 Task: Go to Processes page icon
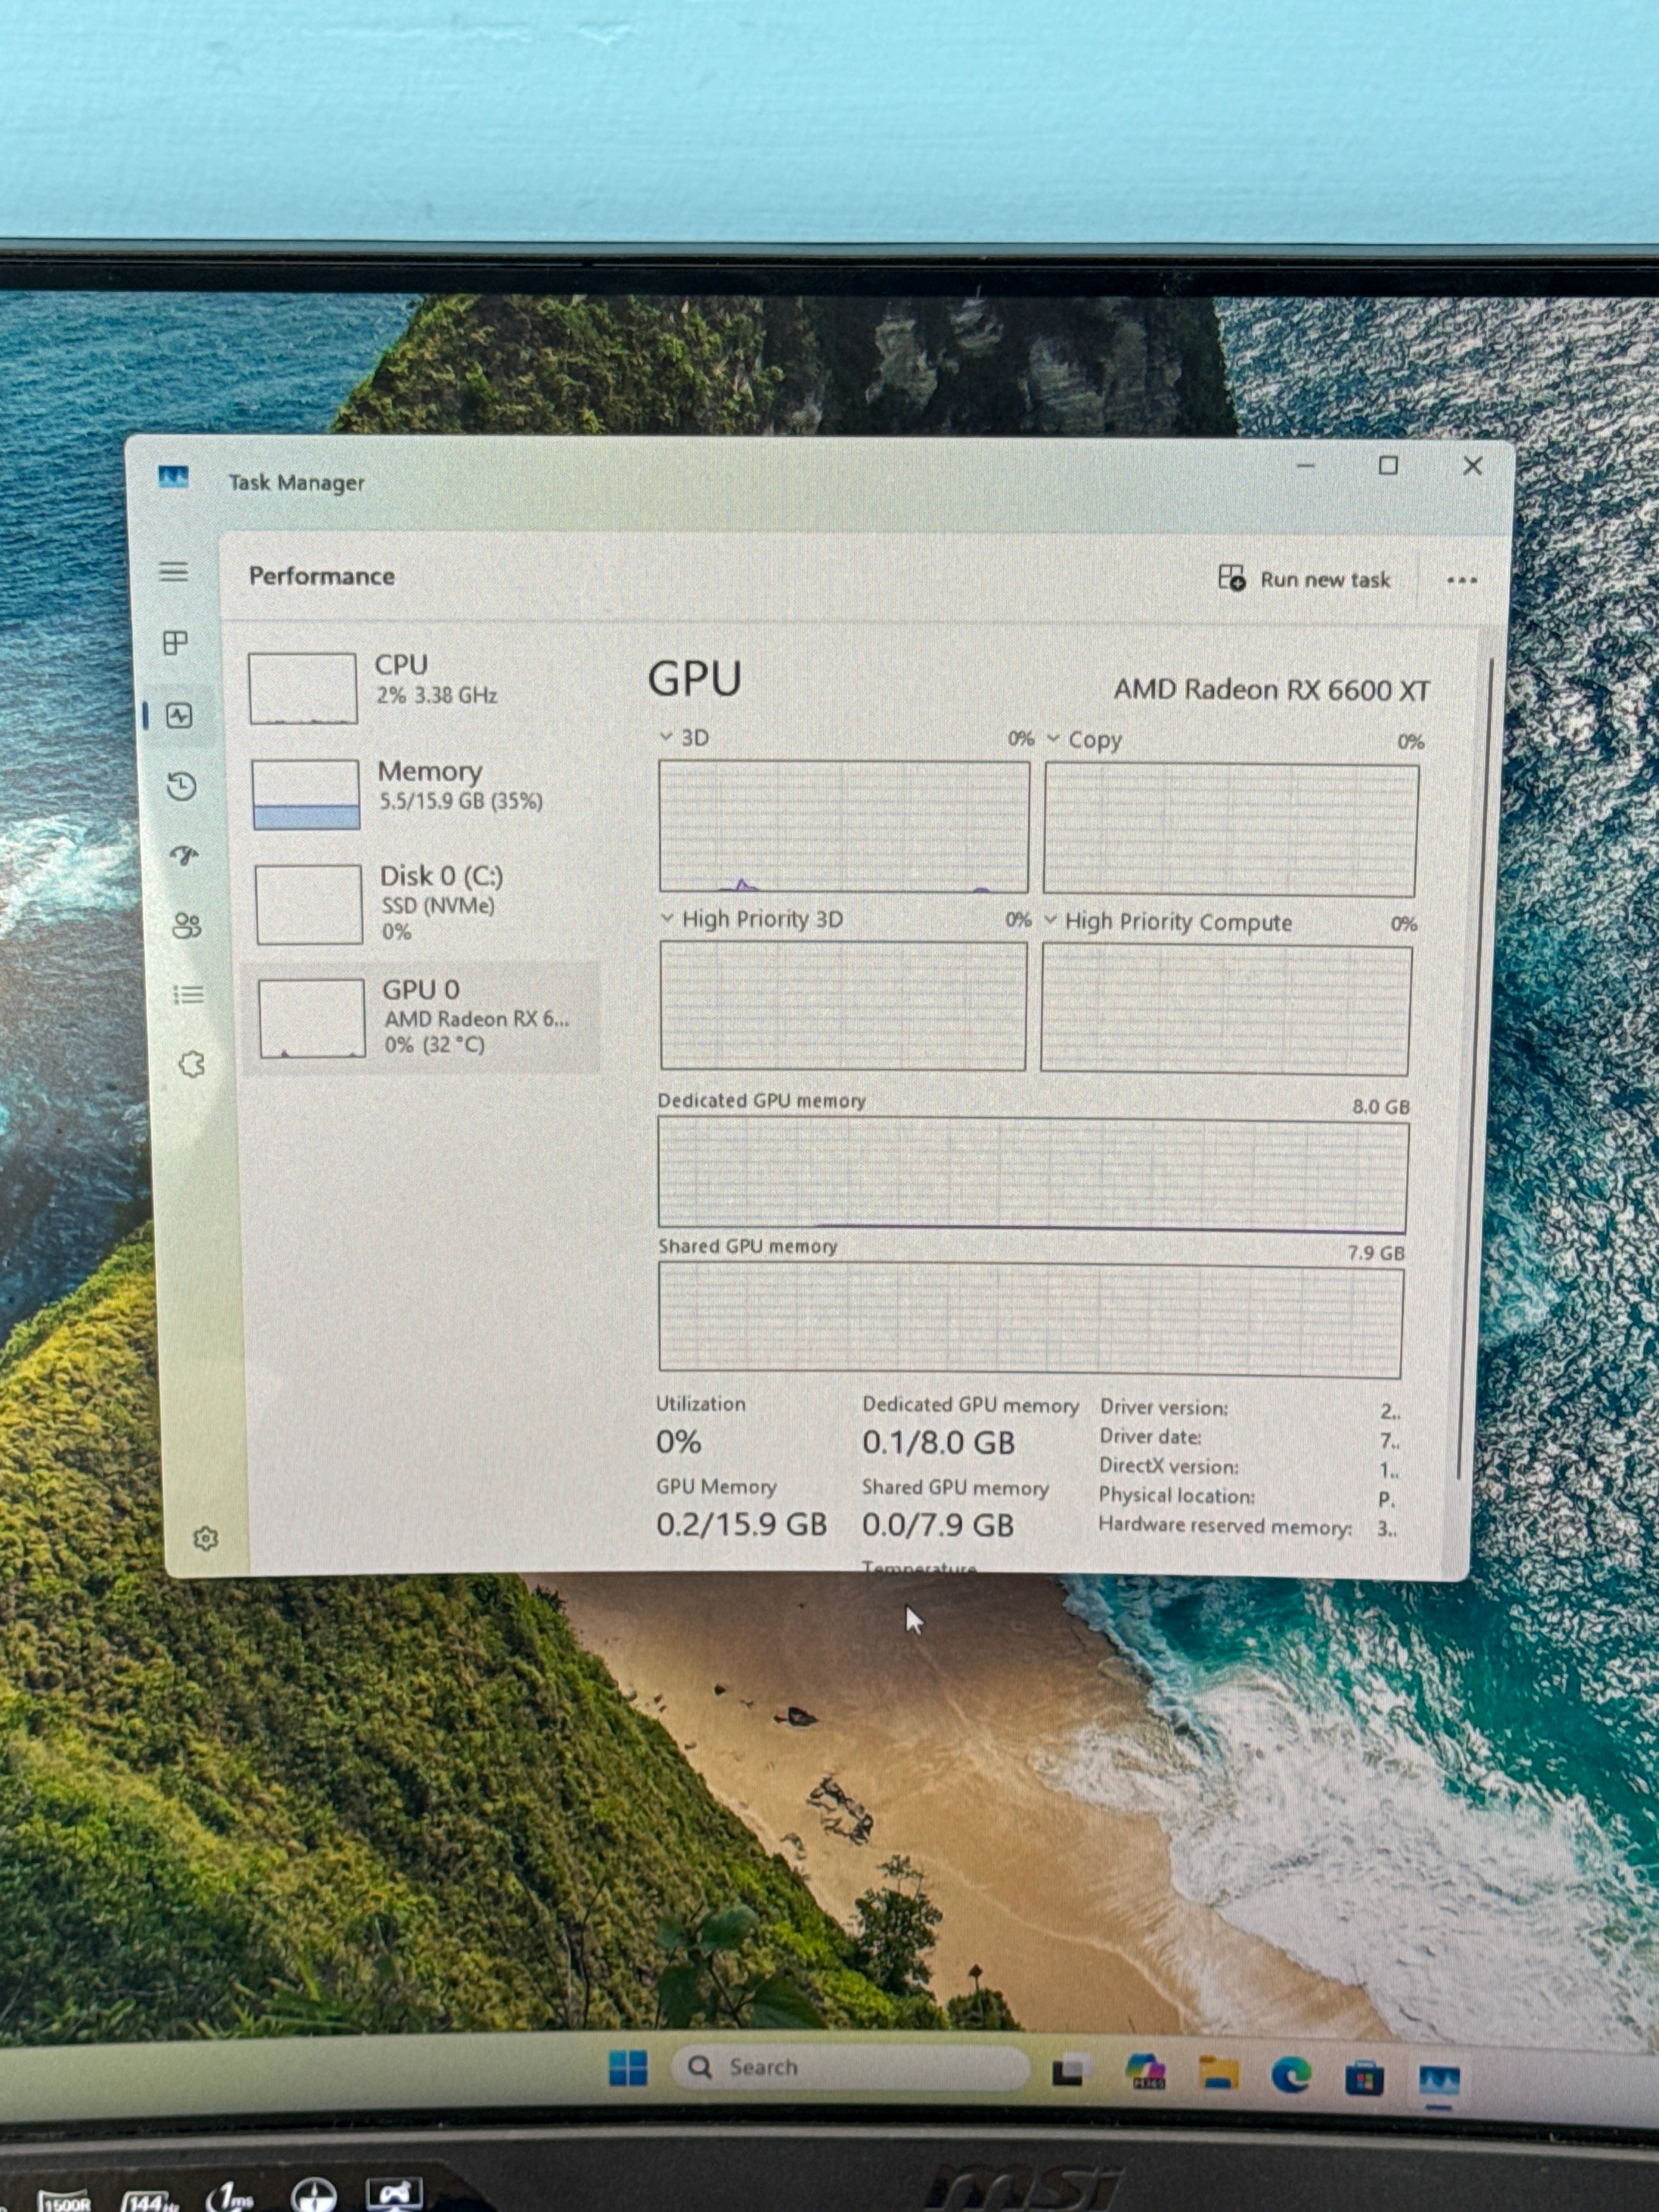176,642
